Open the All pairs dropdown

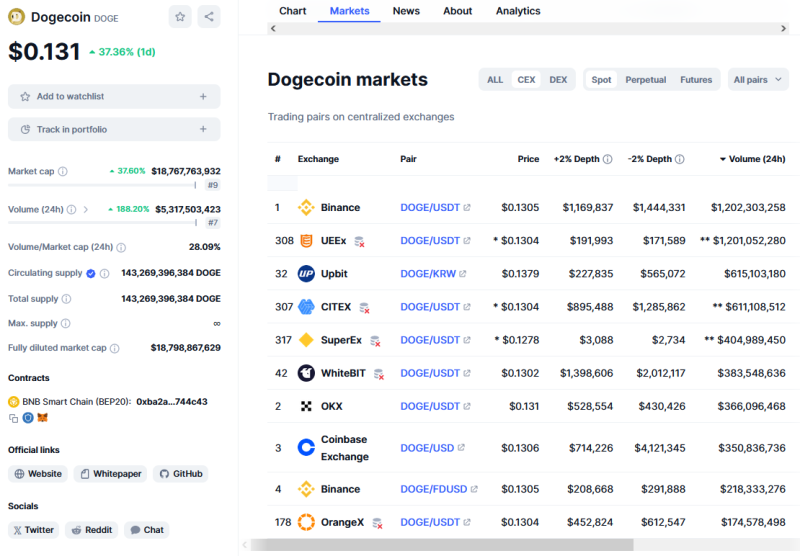tap(758, 80)
